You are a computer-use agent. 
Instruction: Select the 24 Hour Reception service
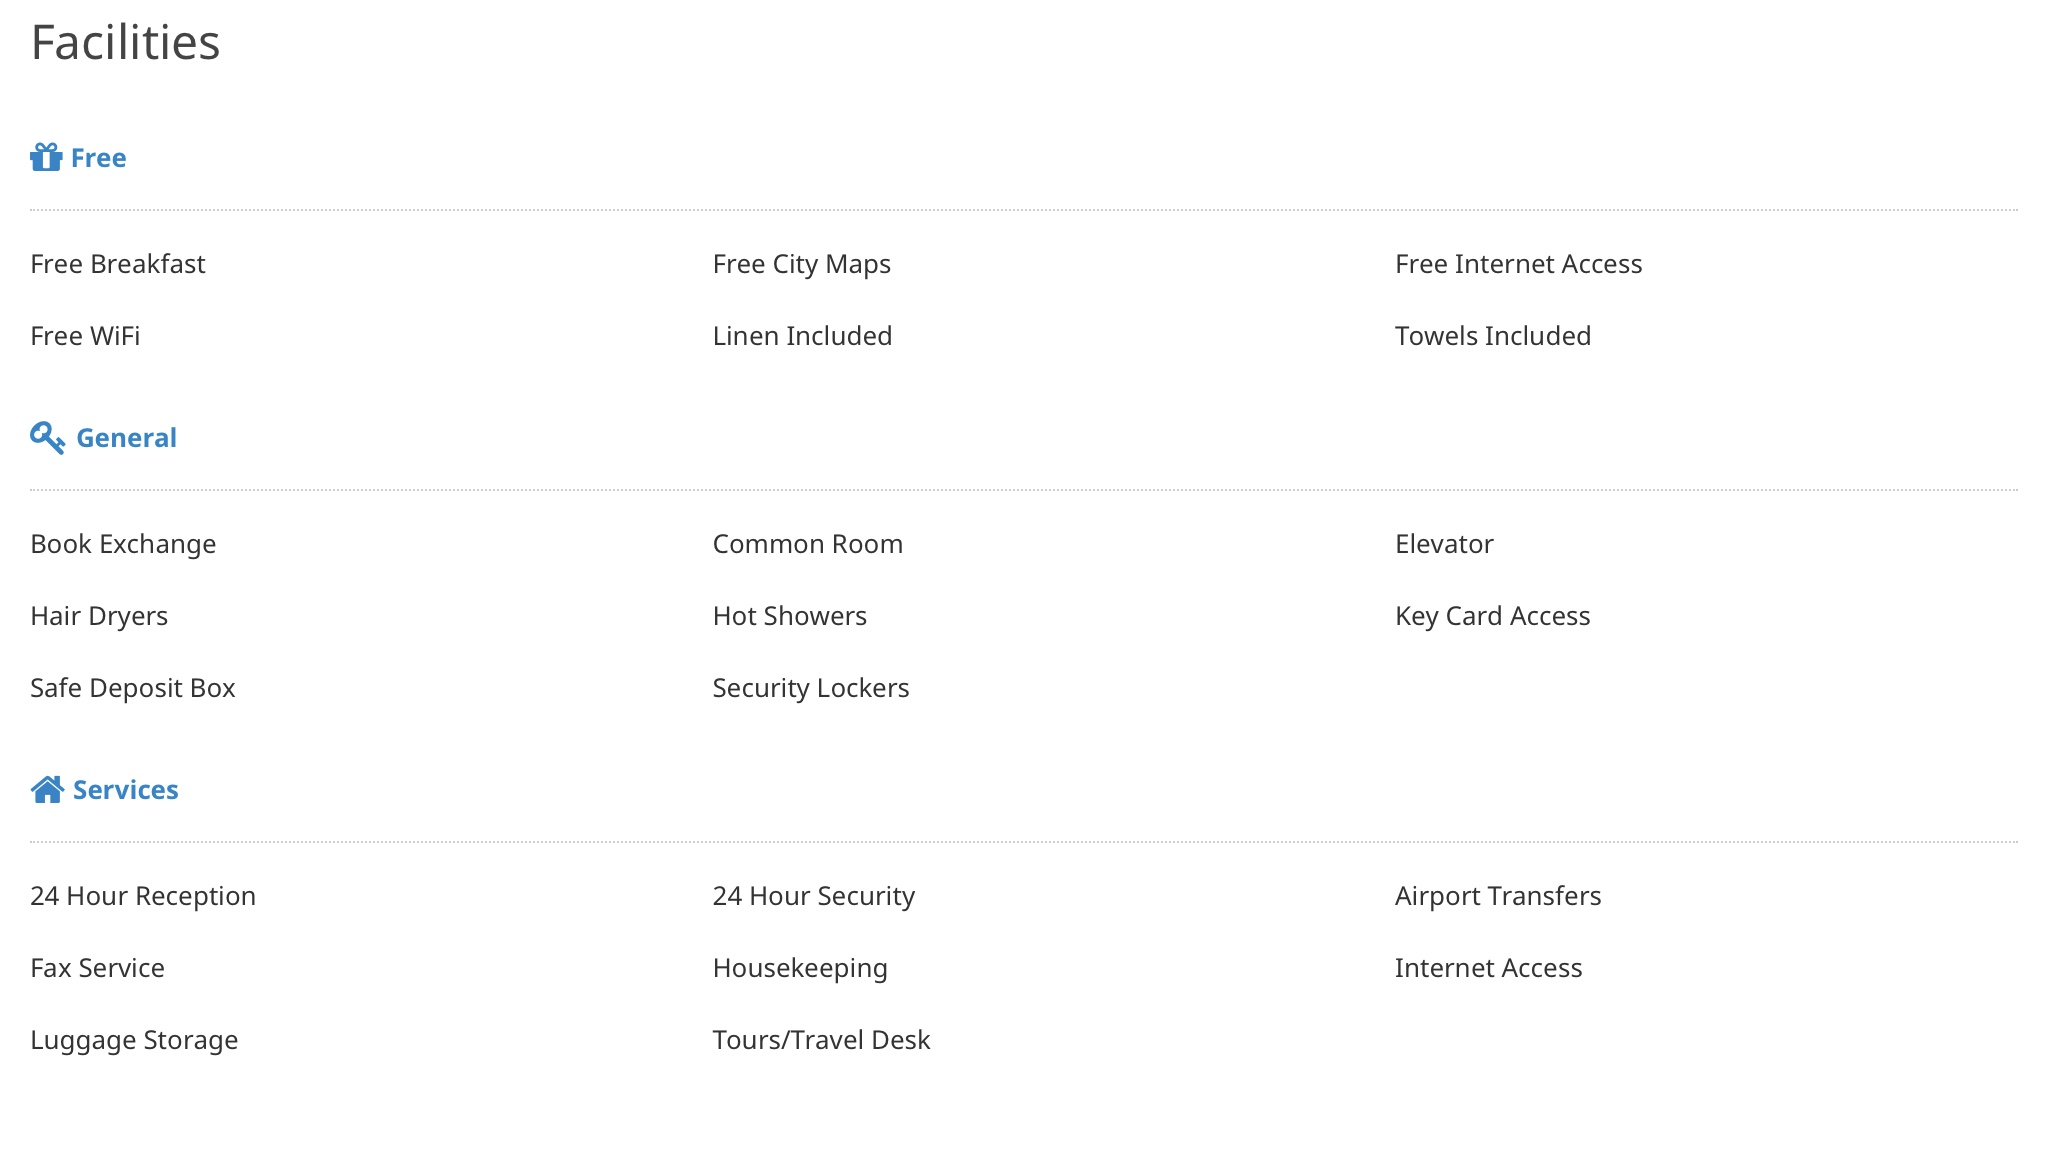pyautogui.click(x=143, y=896)
